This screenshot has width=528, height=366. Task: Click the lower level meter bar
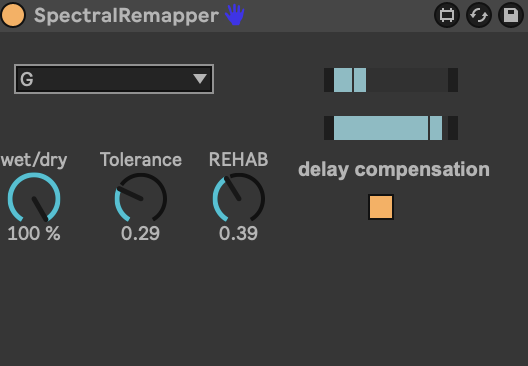point(391,128)
